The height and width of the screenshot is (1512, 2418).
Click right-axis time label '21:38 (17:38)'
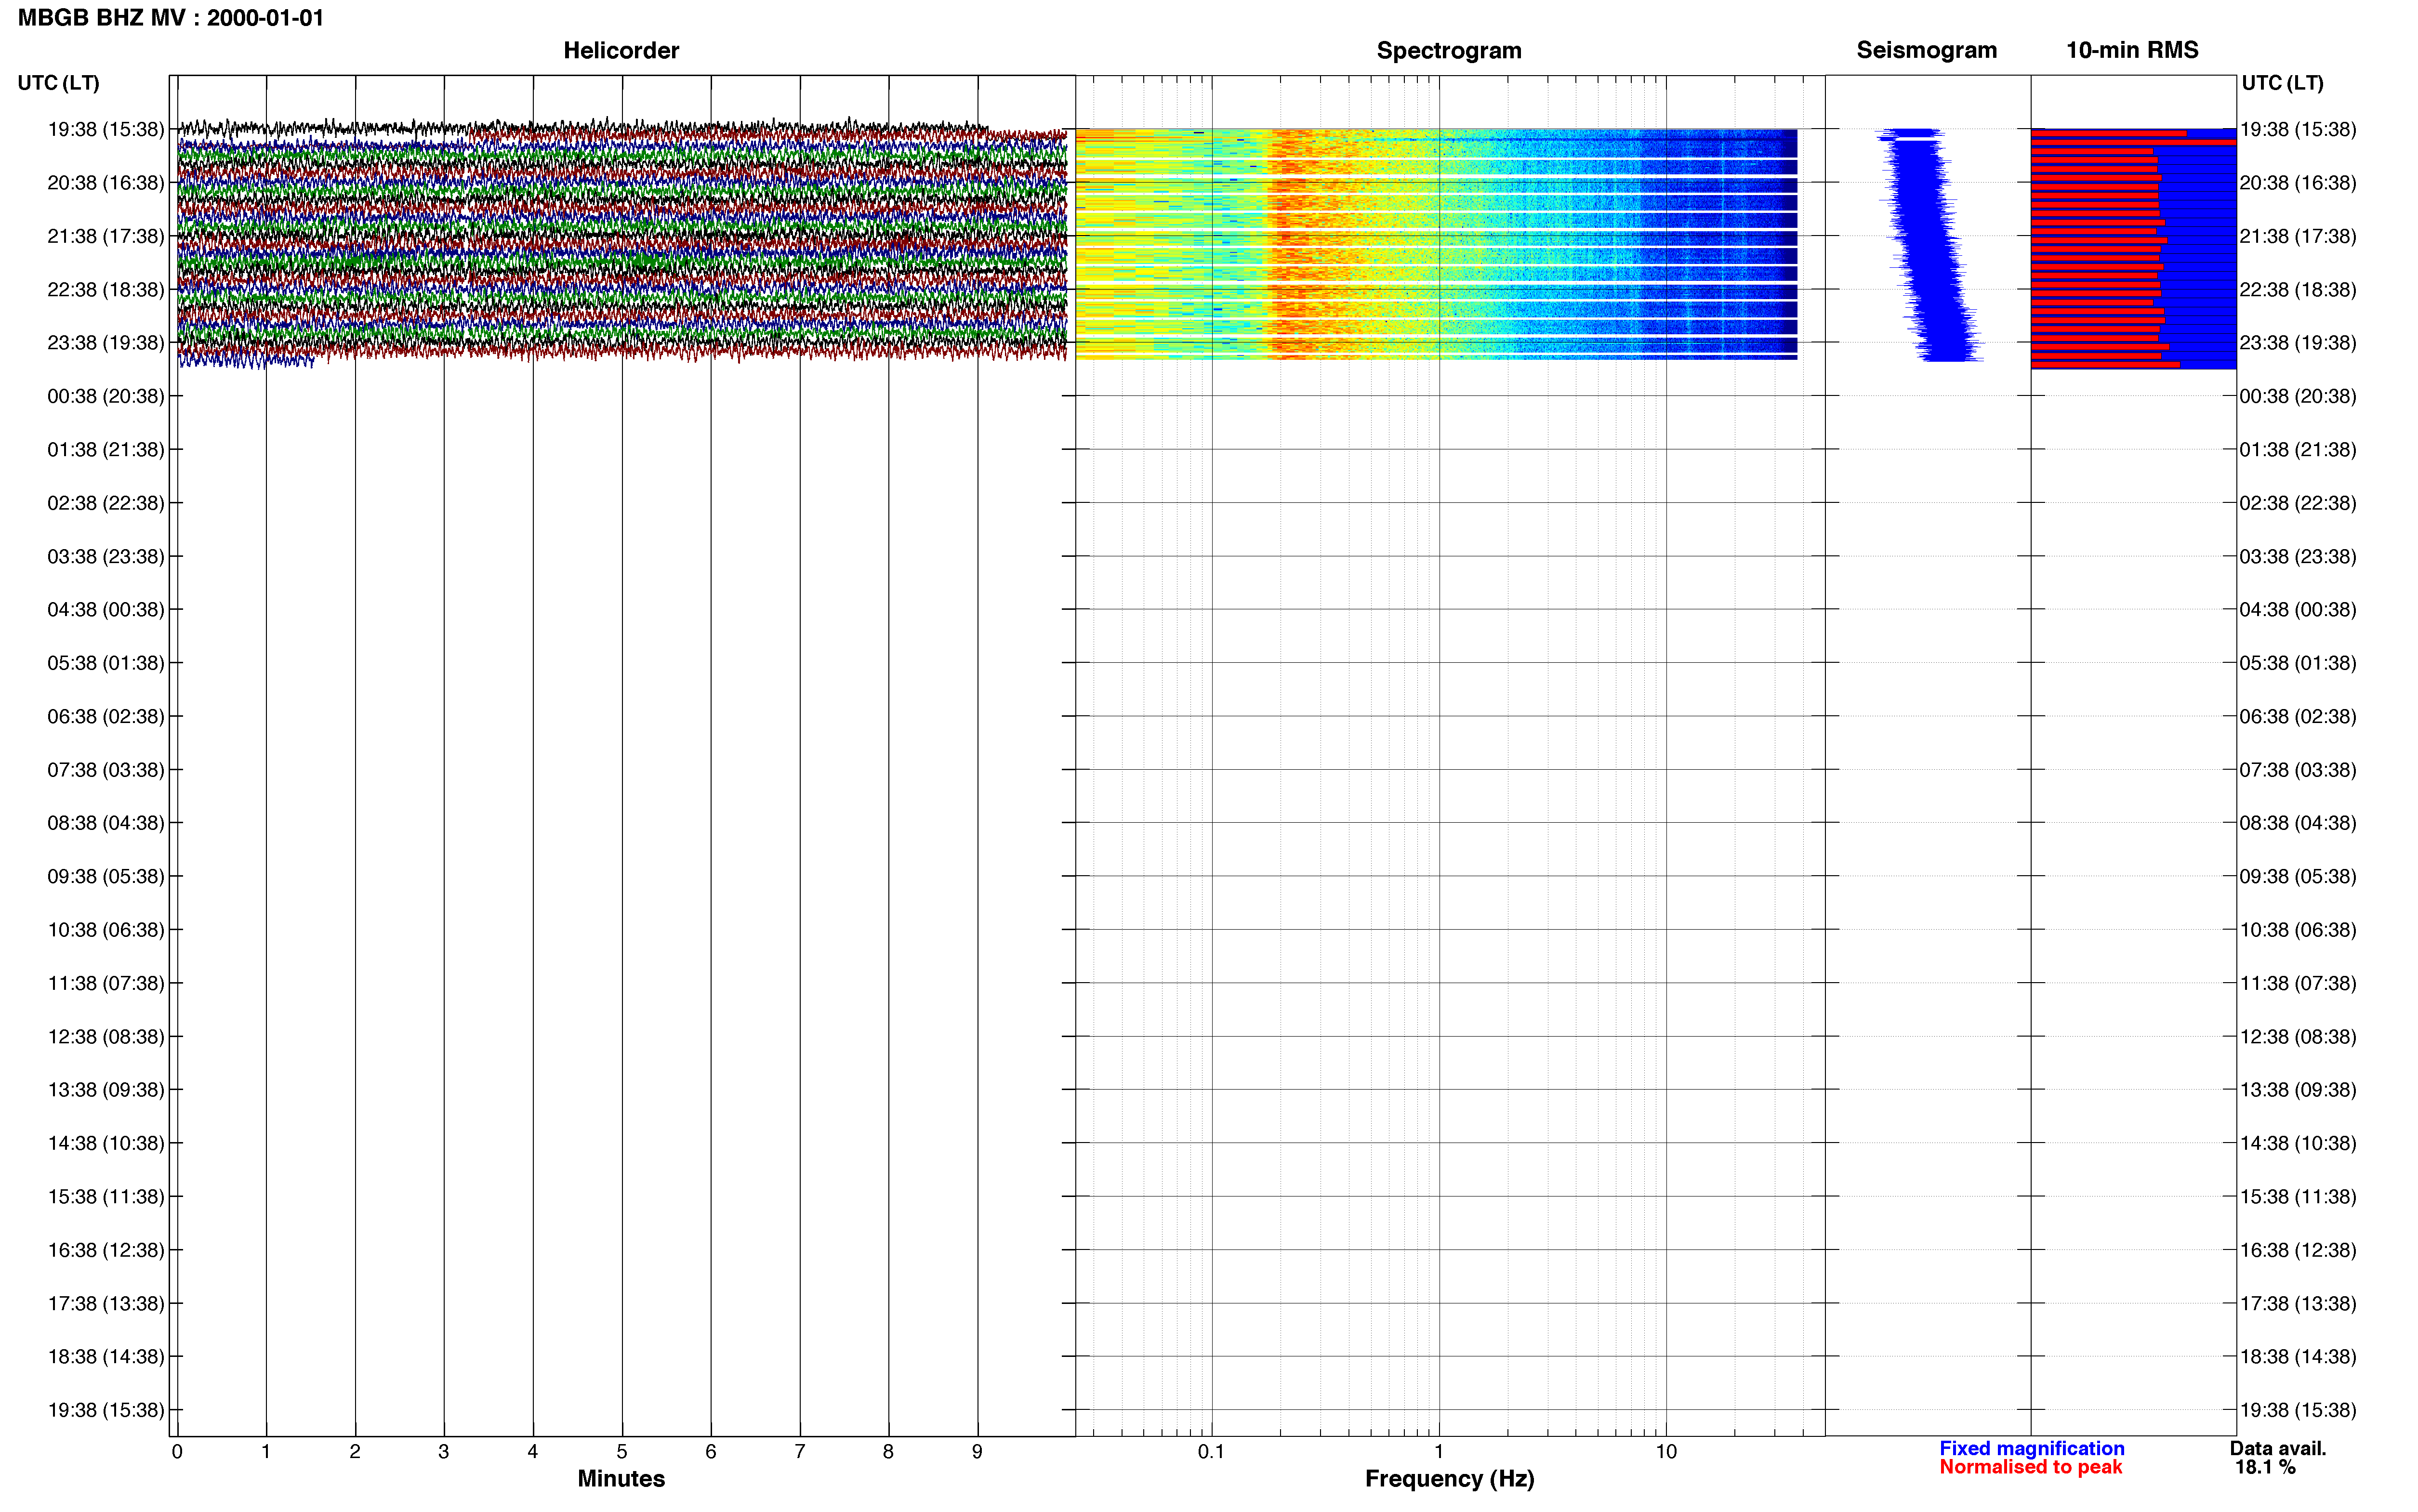[2298, 236]
